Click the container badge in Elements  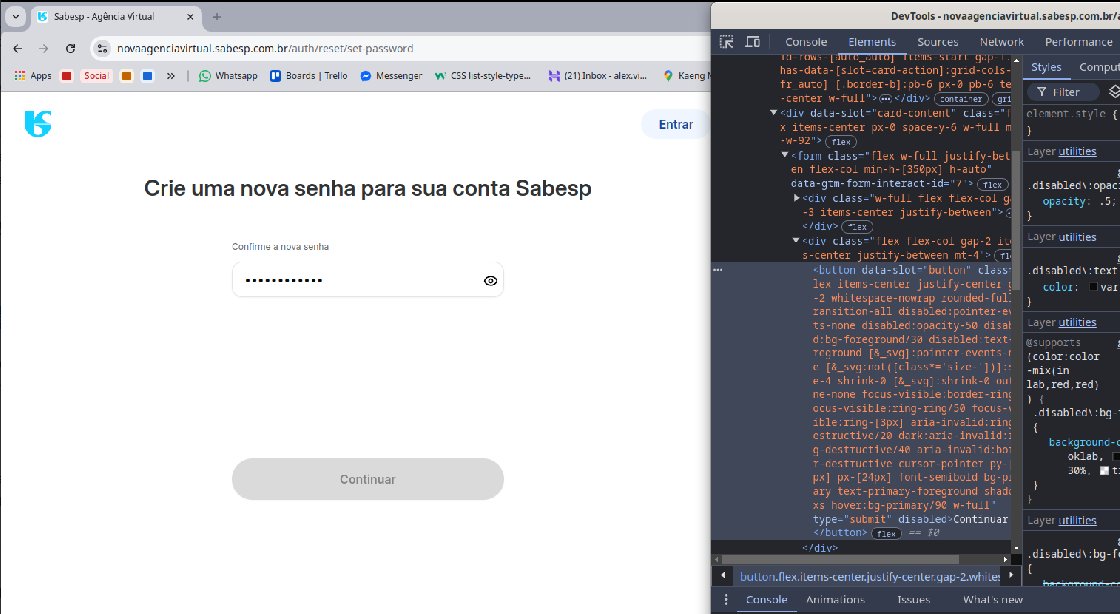(961, 99)
